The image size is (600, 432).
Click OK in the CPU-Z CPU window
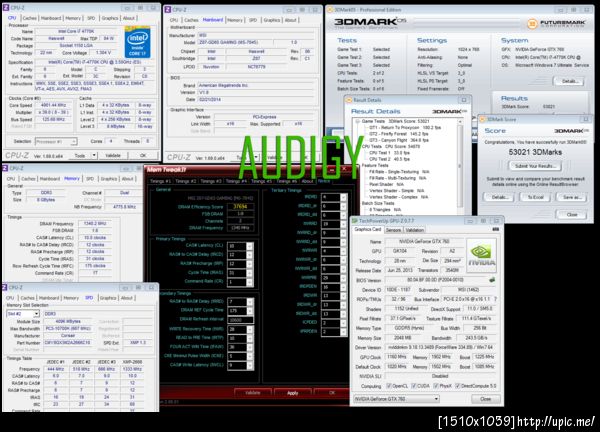coord(143,155)
